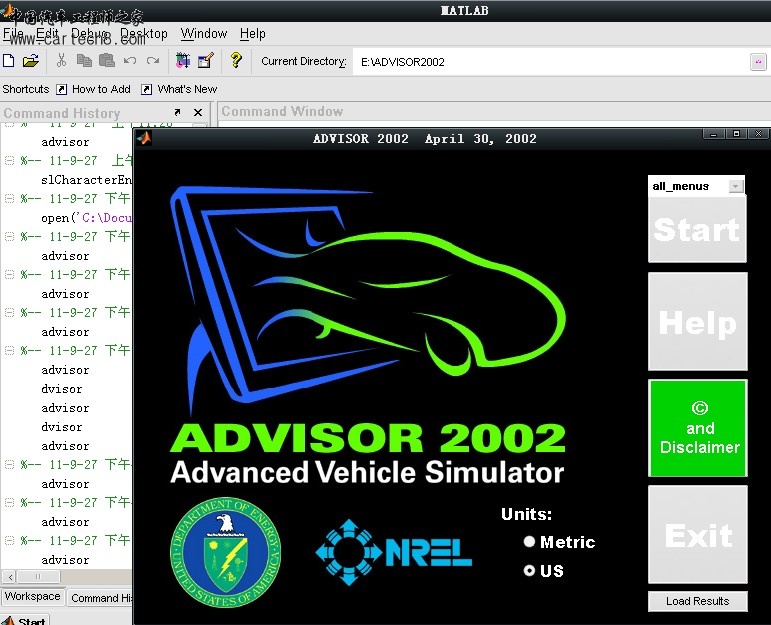The height and width of the screenshot is (625, 771).
Task: Open the Desktop menu
Action: 144,33
